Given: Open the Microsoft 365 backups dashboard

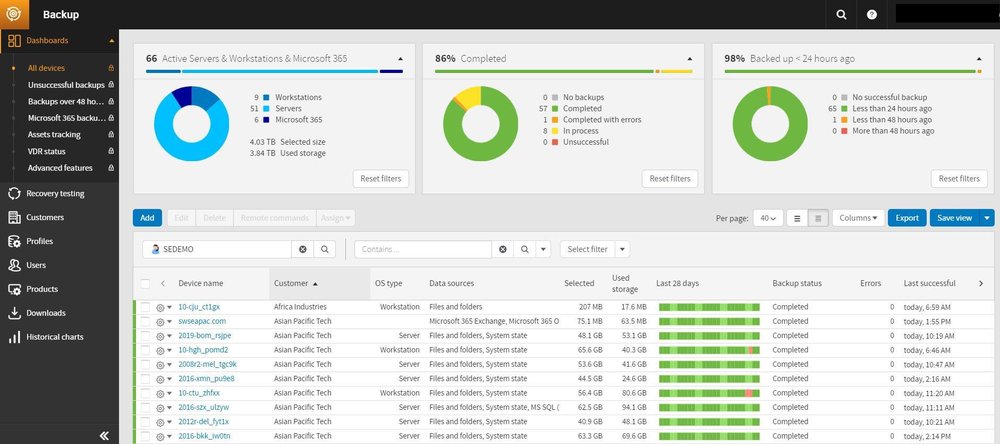Looking at the screenshot, I should click(66, 118).
